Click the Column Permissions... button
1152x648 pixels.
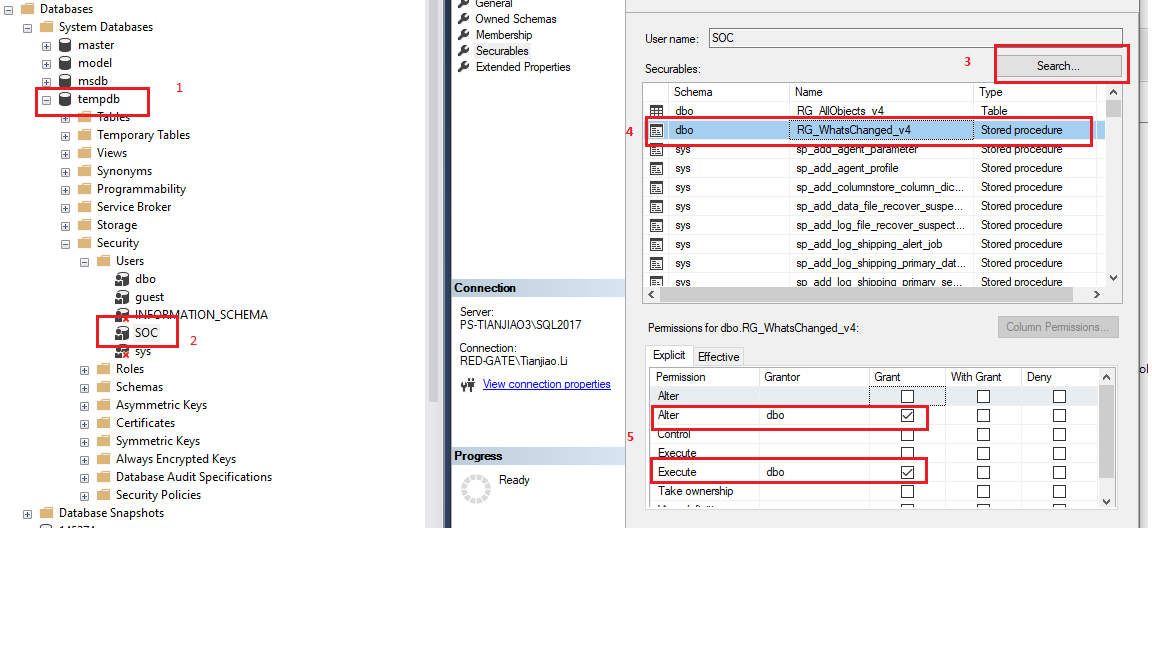(1058, 327)
